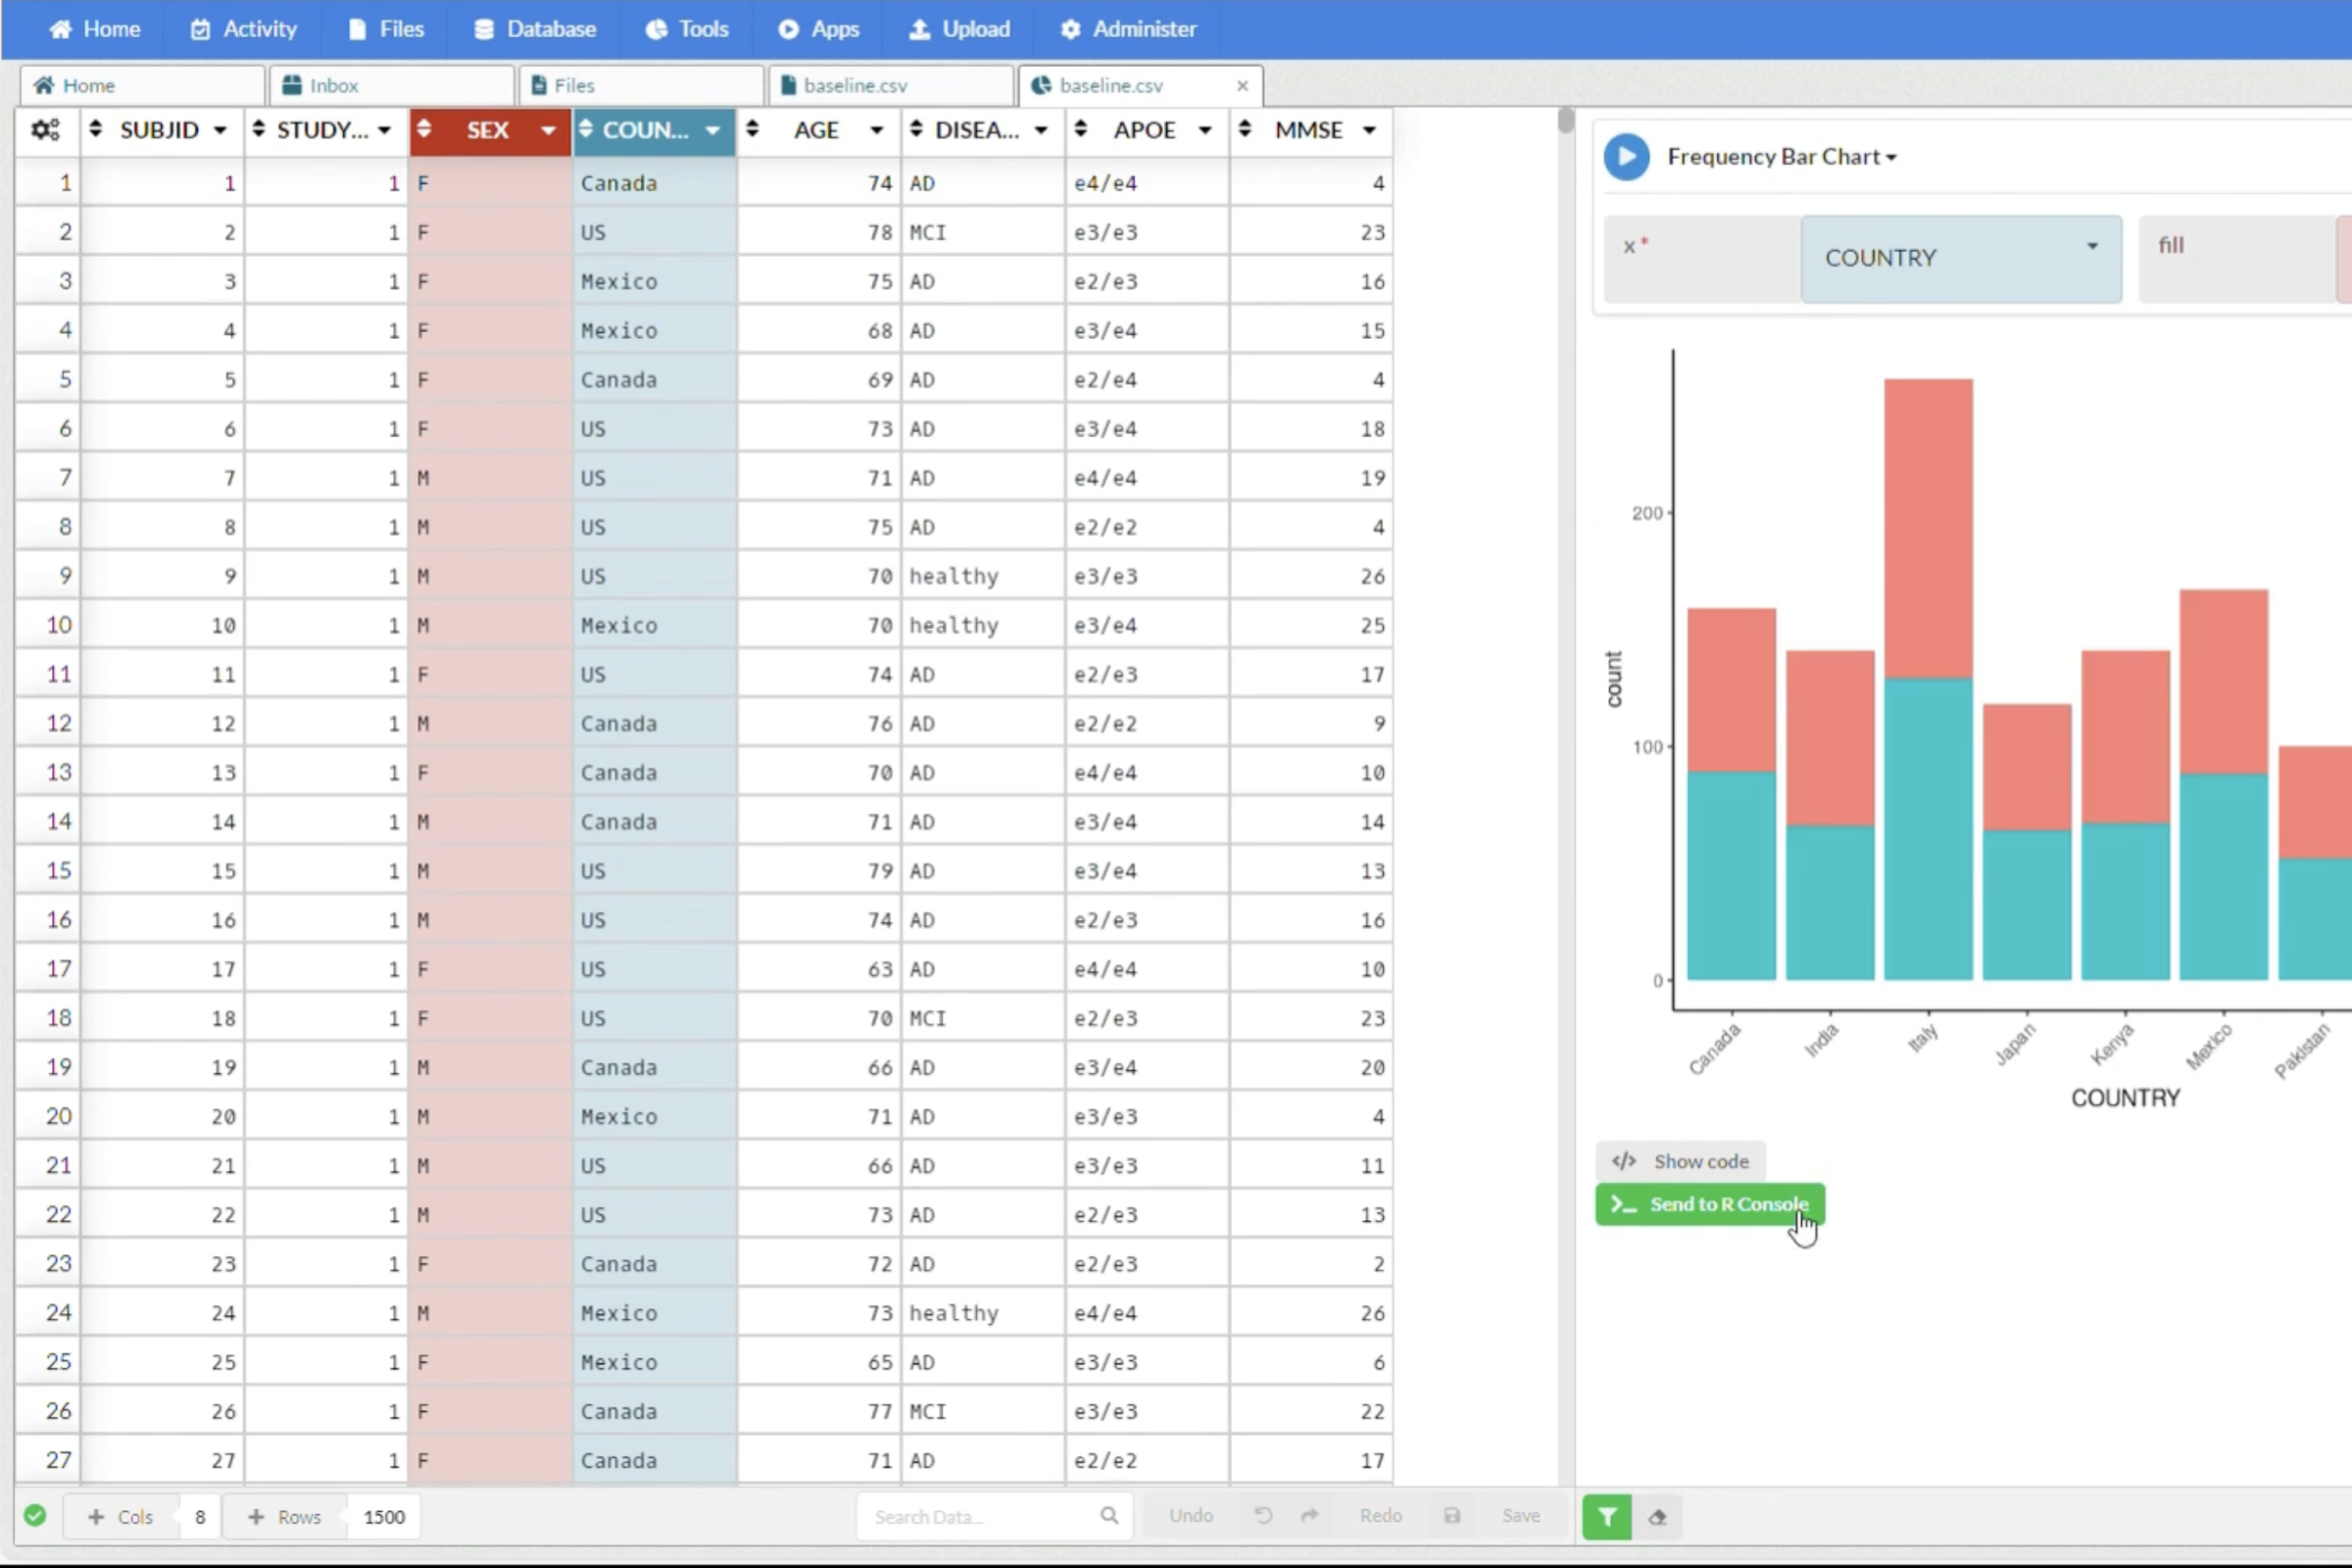Click the Send to R Console button

pos(1709,1204)
